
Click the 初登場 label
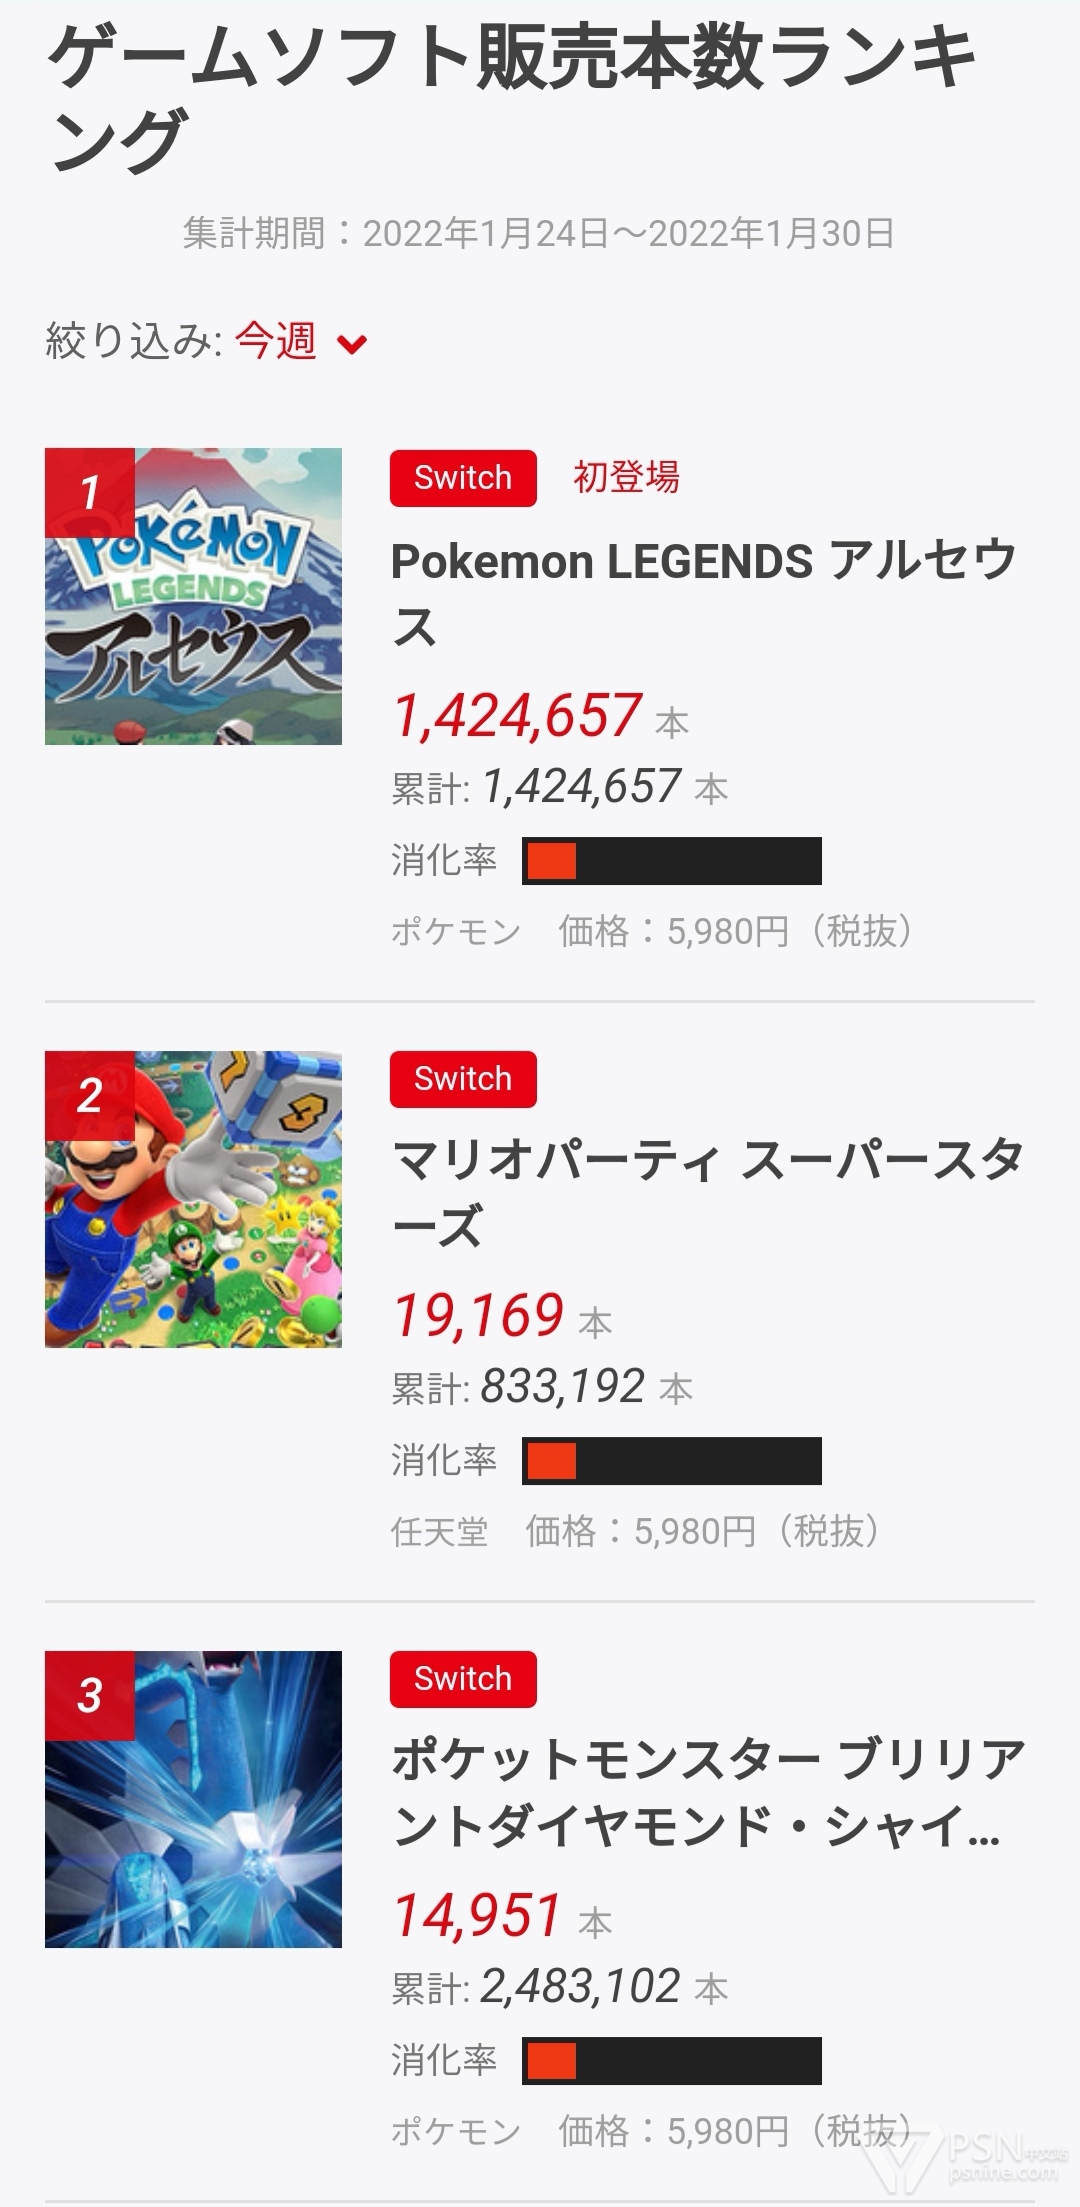coord(626,477)
